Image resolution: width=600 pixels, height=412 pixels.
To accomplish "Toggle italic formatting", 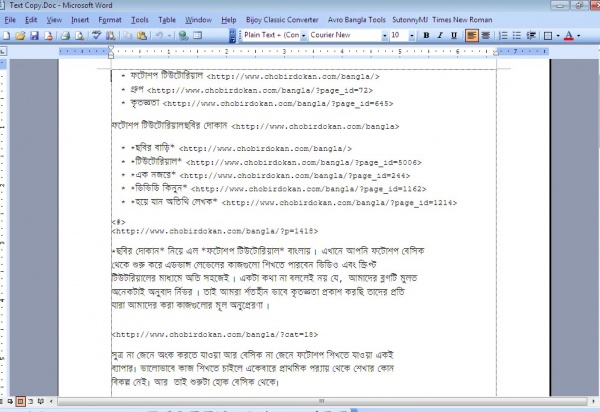I will [x=440, y=36].
